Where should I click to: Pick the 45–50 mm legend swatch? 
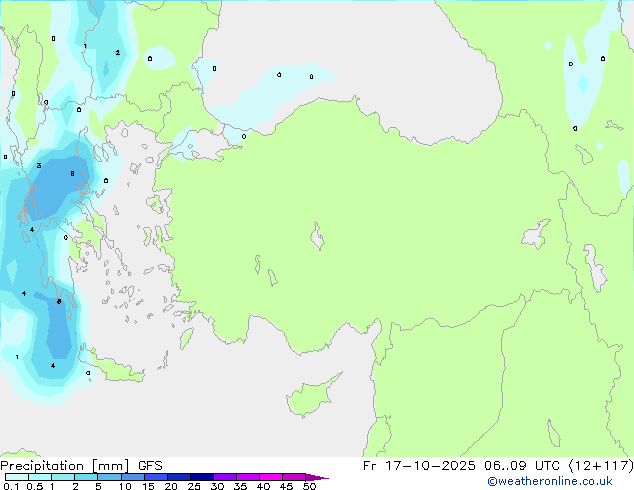(x=294, y=477)
